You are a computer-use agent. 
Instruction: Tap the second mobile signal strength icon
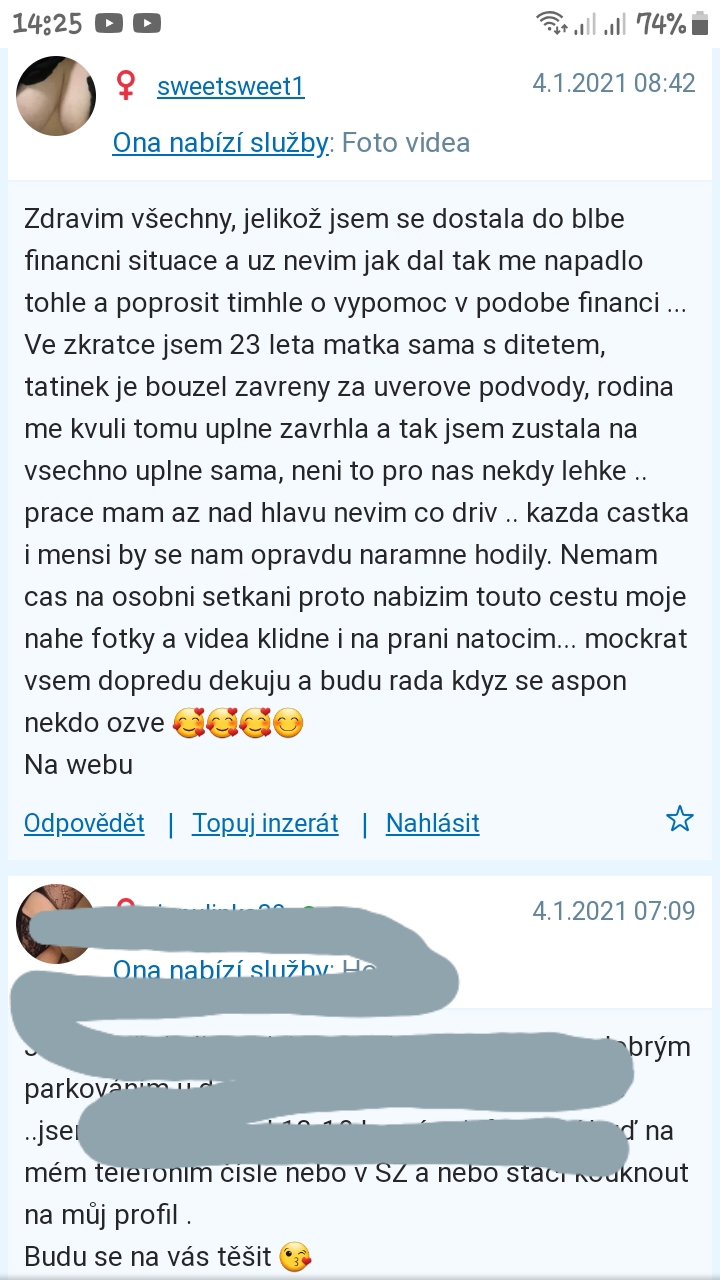(614, 23)
